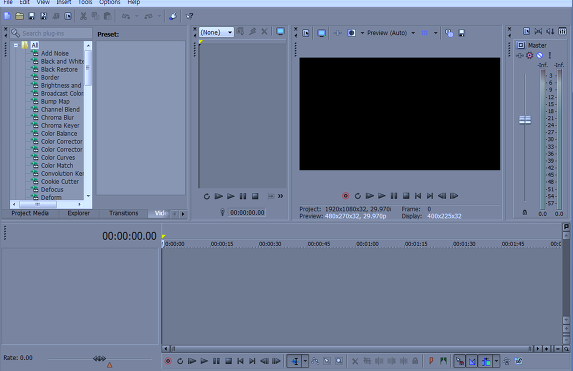Go to the end in the preview transport

tap(430, 196)
